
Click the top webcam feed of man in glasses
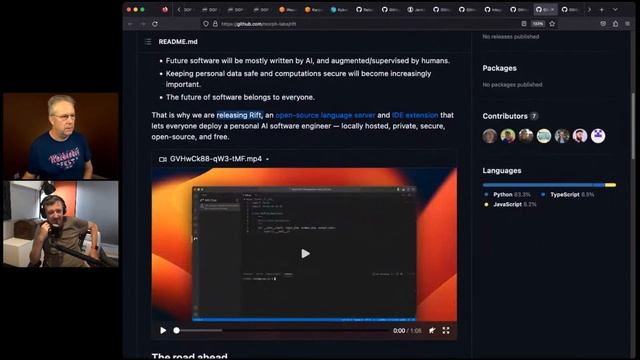coord(61,136)
